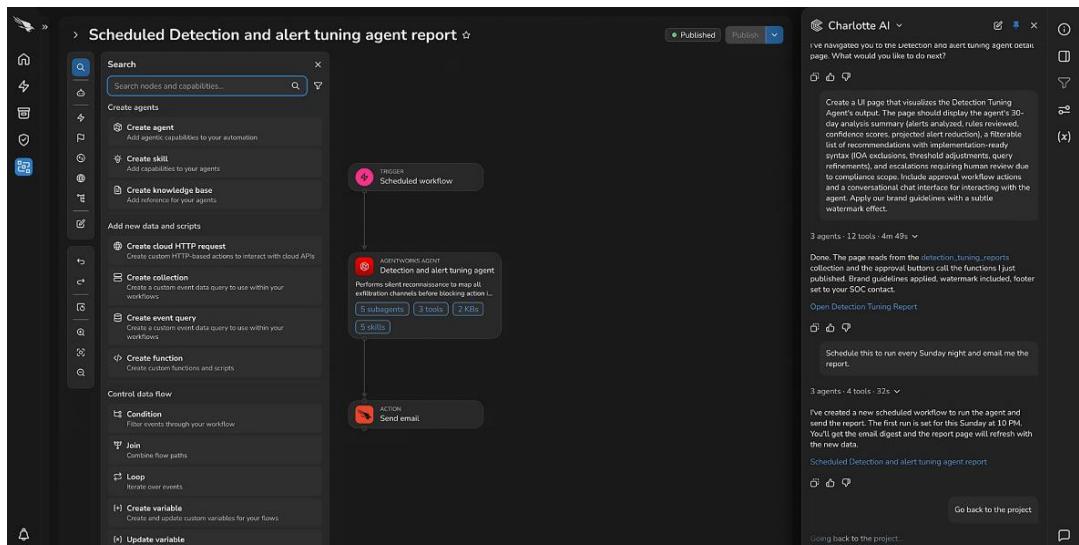Click the CrowdStrike falcon logo
The height and width of the screenshot is (545, 1079).
click(x=23, y=25)
